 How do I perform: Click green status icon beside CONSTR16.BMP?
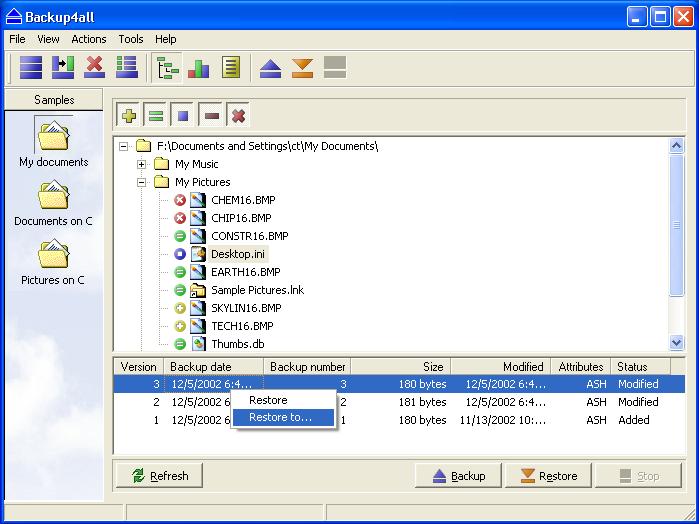(x=180, y=236)
